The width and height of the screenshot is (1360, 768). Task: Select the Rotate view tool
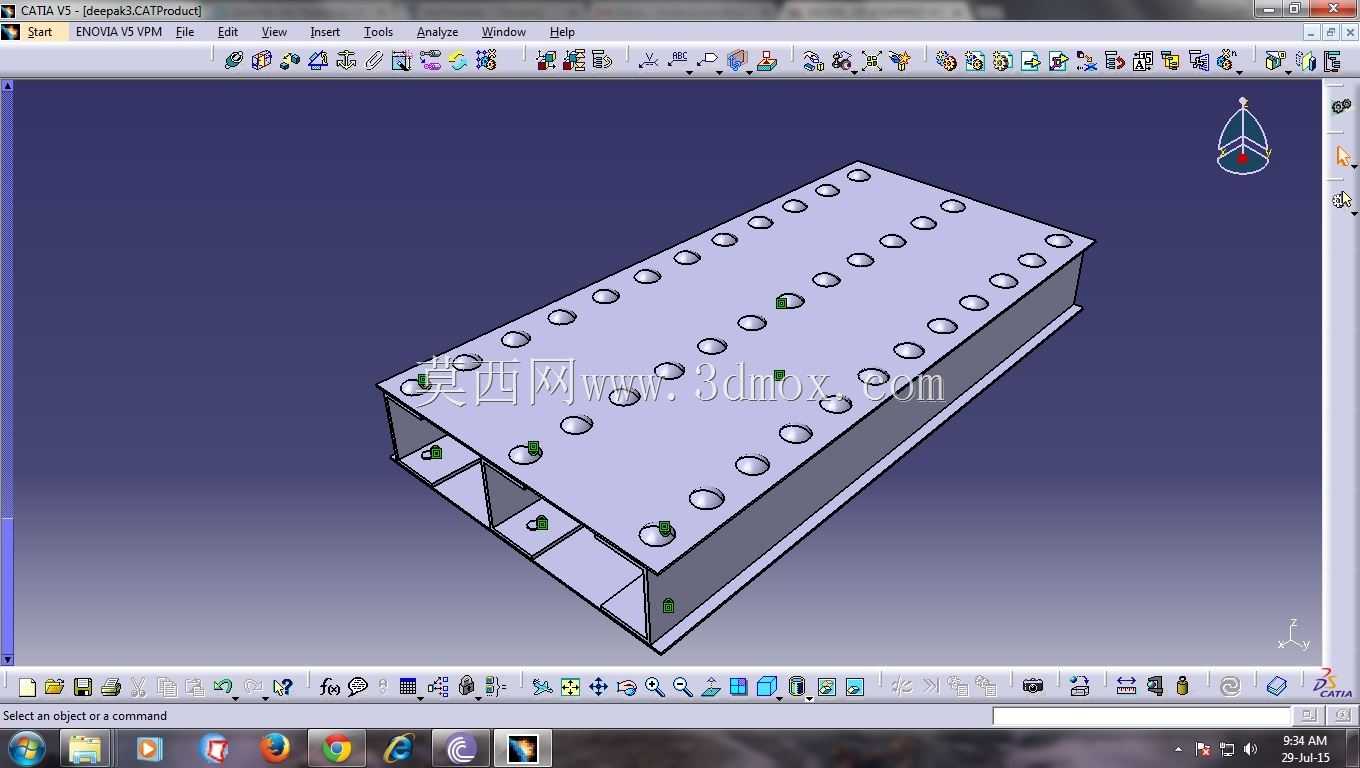click(x=626, y=686)
